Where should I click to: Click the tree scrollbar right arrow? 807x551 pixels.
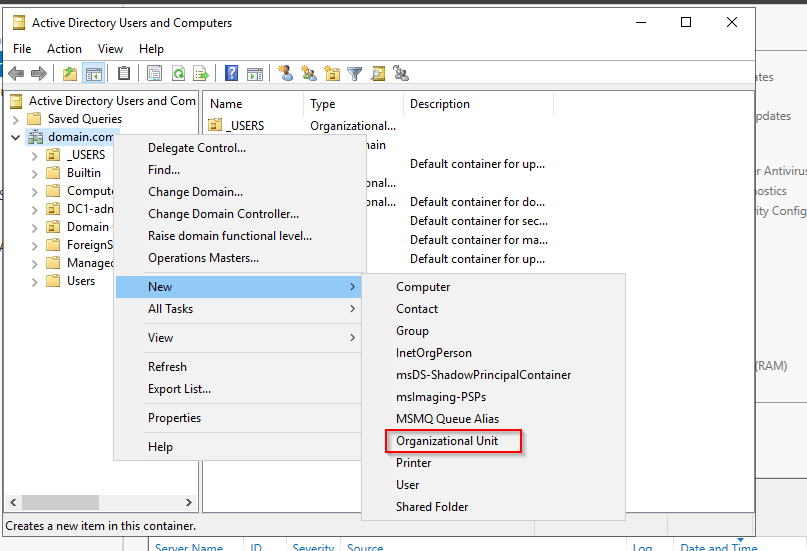pos(189,502)
